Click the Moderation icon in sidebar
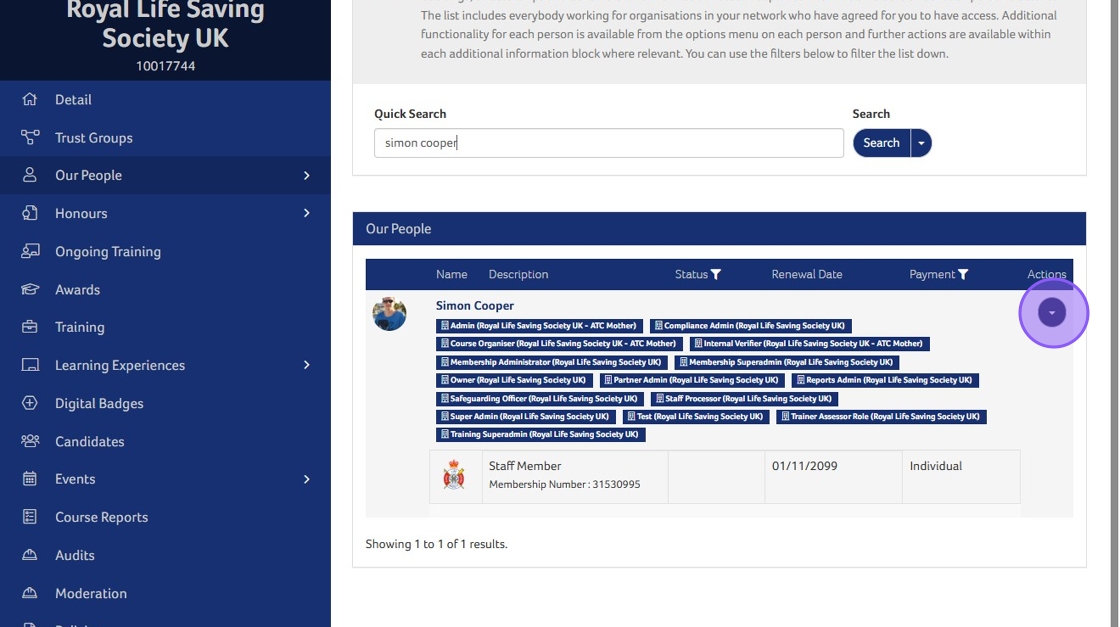 tap(29, 593)
